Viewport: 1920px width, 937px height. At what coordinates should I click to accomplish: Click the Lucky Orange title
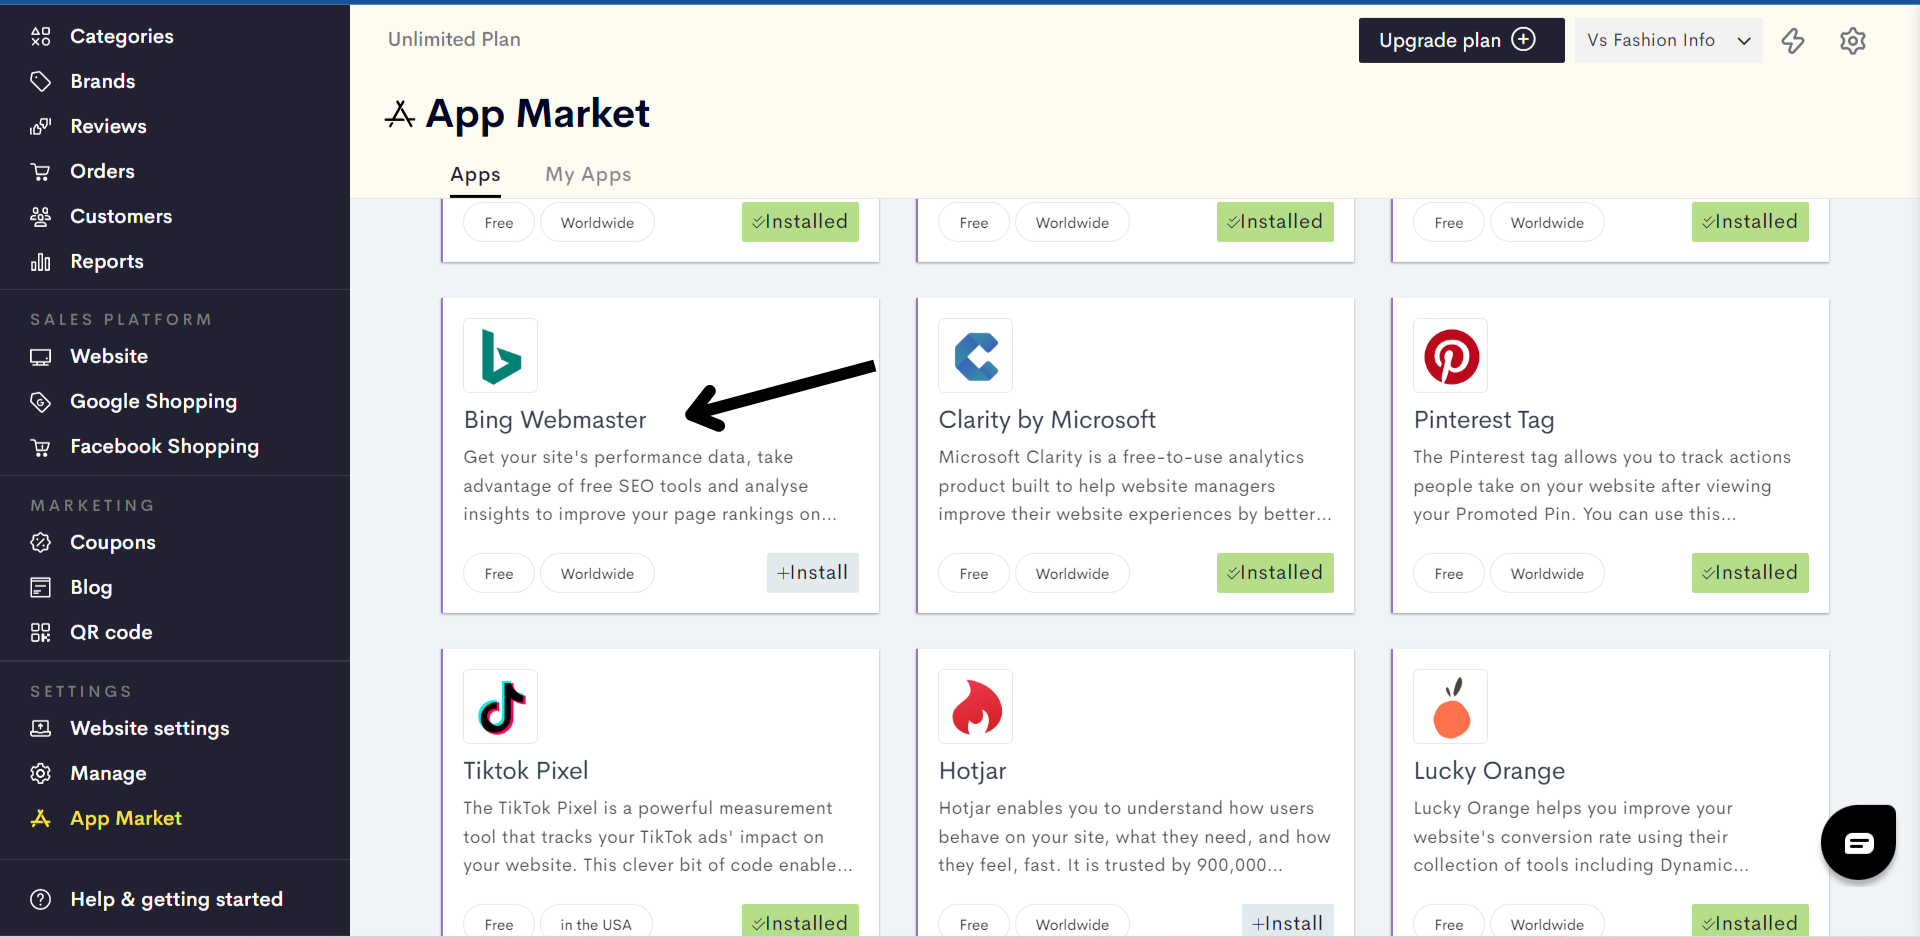point(1489,771)
